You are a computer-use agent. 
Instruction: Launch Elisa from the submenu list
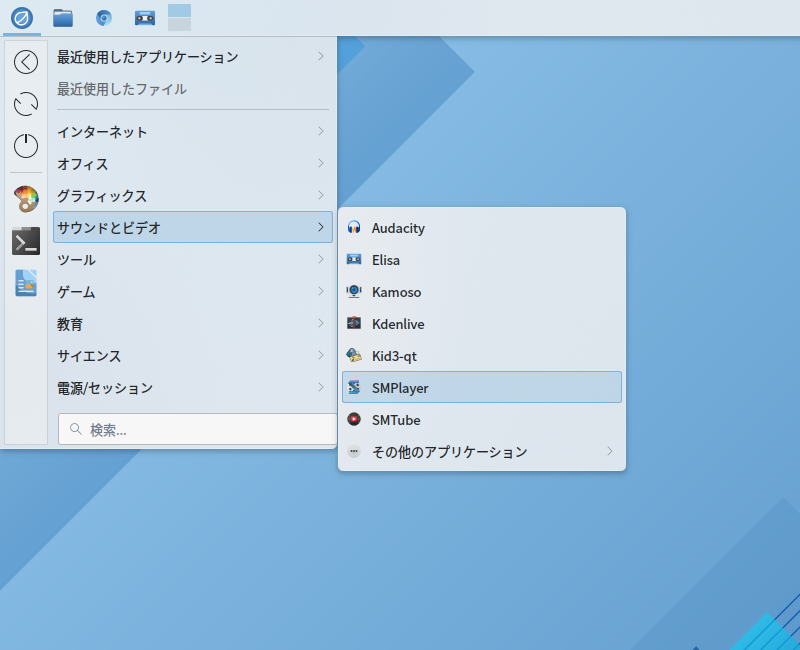(x=482, y=260)
